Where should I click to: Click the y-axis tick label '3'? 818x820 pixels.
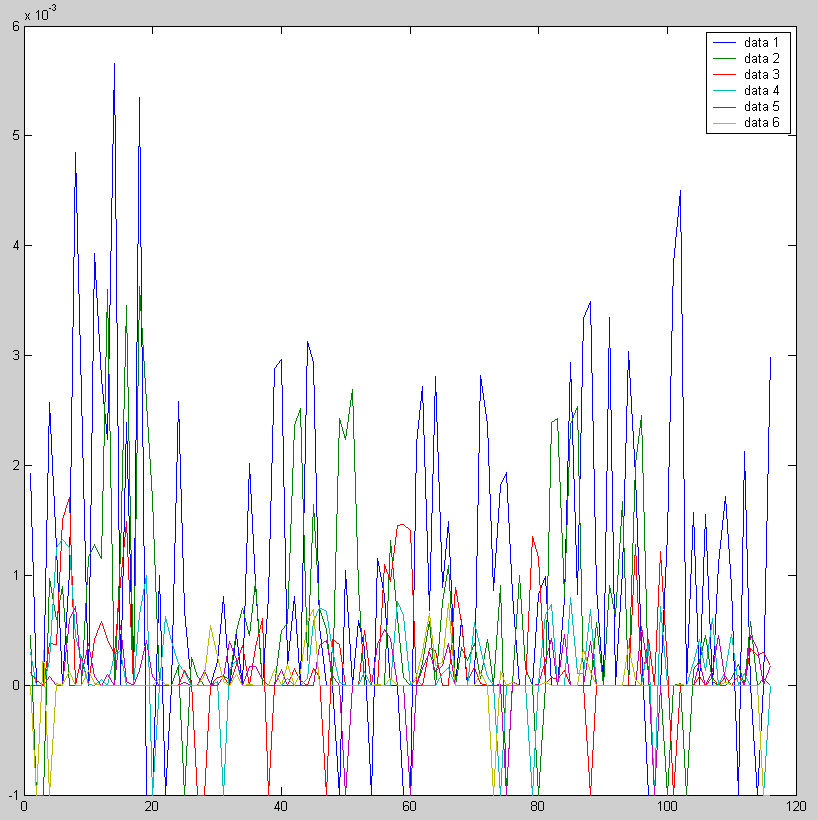click(15, 356)
